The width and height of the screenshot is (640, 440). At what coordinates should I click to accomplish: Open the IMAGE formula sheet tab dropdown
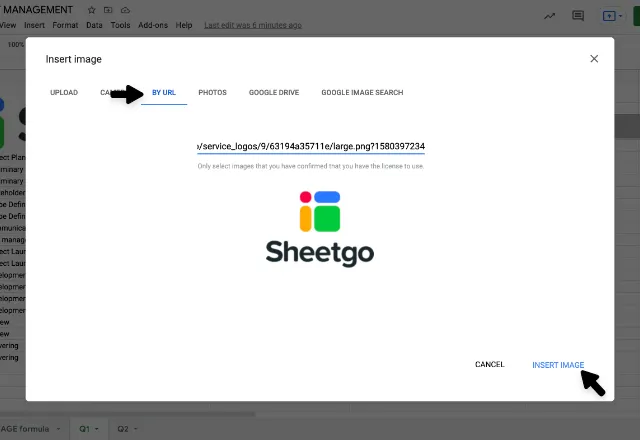(x=58, y=429)
